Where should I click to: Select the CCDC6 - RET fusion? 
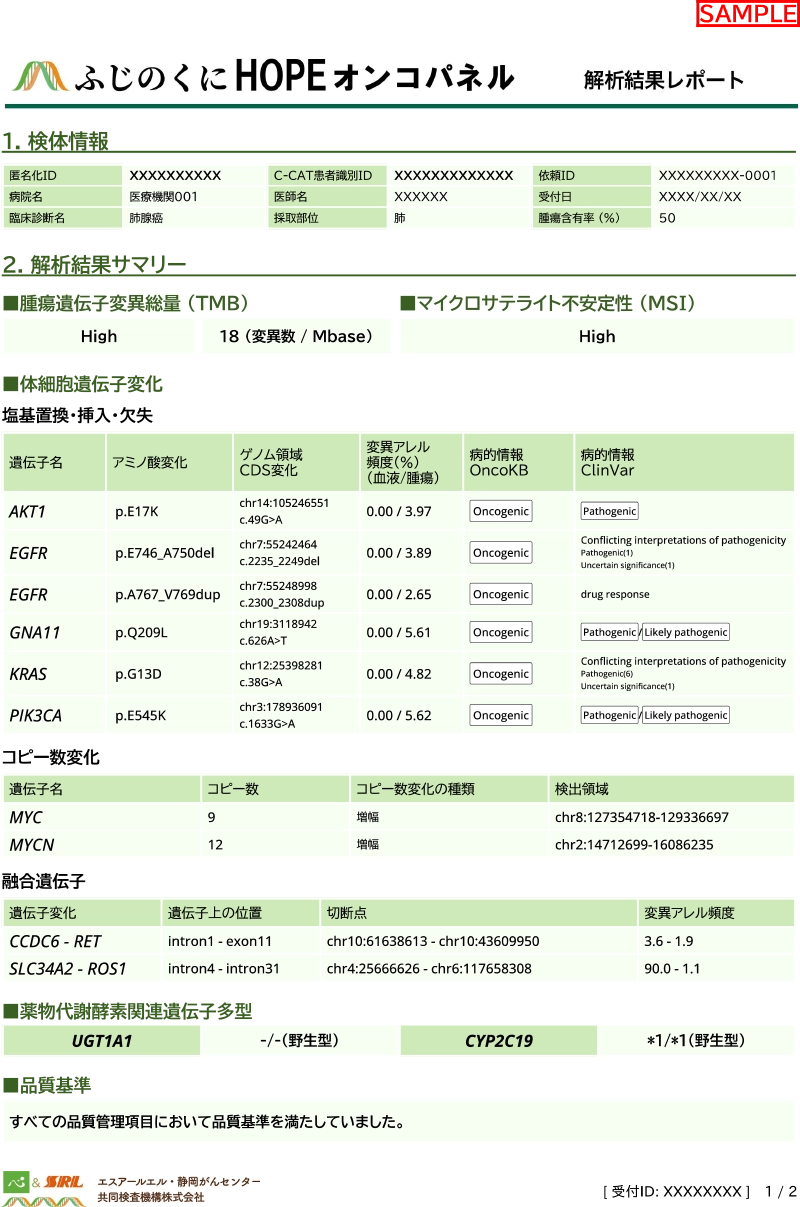55,941
